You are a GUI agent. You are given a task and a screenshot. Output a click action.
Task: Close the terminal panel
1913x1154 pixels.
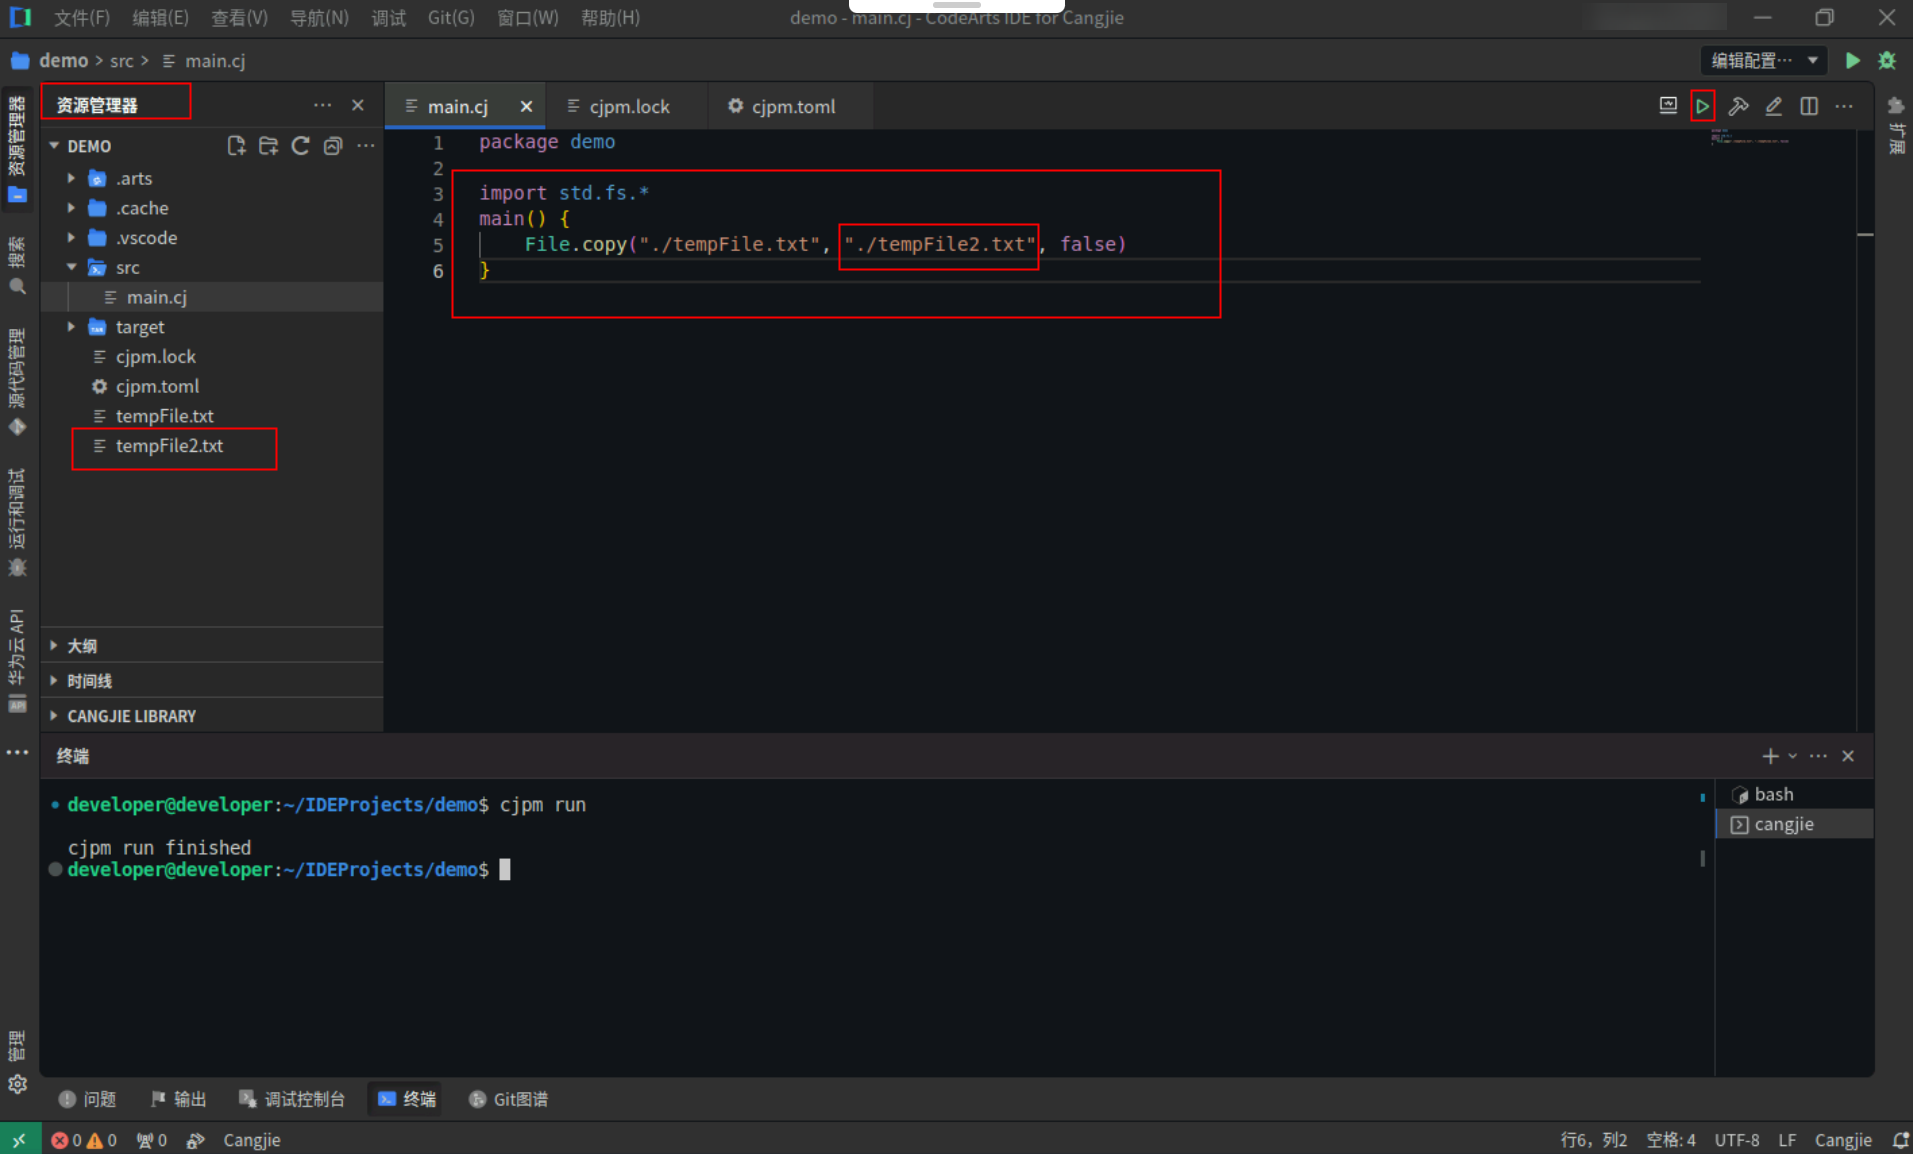[1848, 756]
